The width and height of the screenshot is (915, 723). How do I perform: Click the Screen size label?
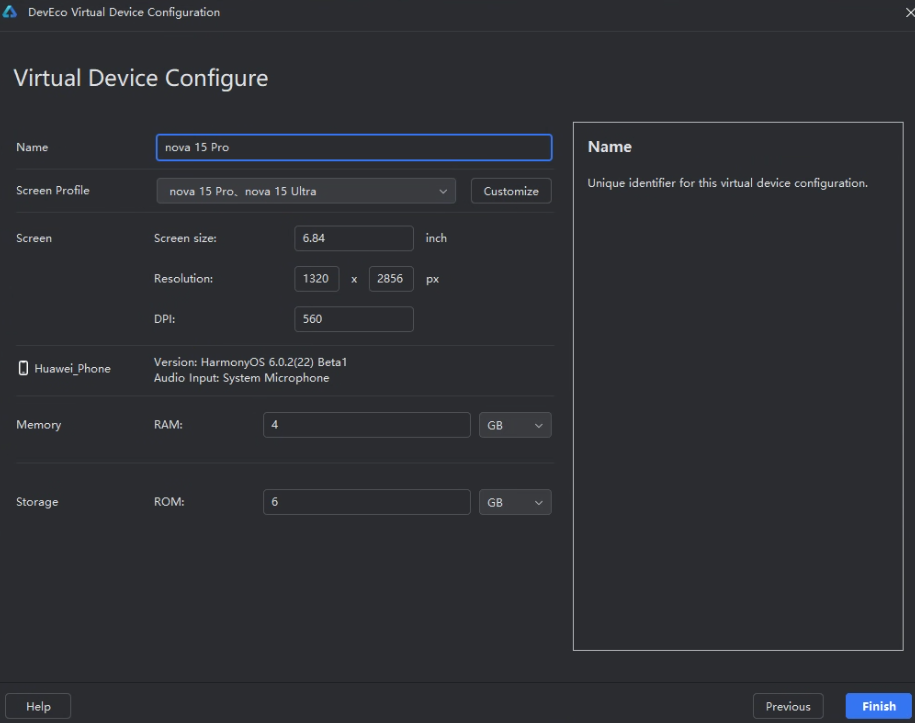point(185,238)
